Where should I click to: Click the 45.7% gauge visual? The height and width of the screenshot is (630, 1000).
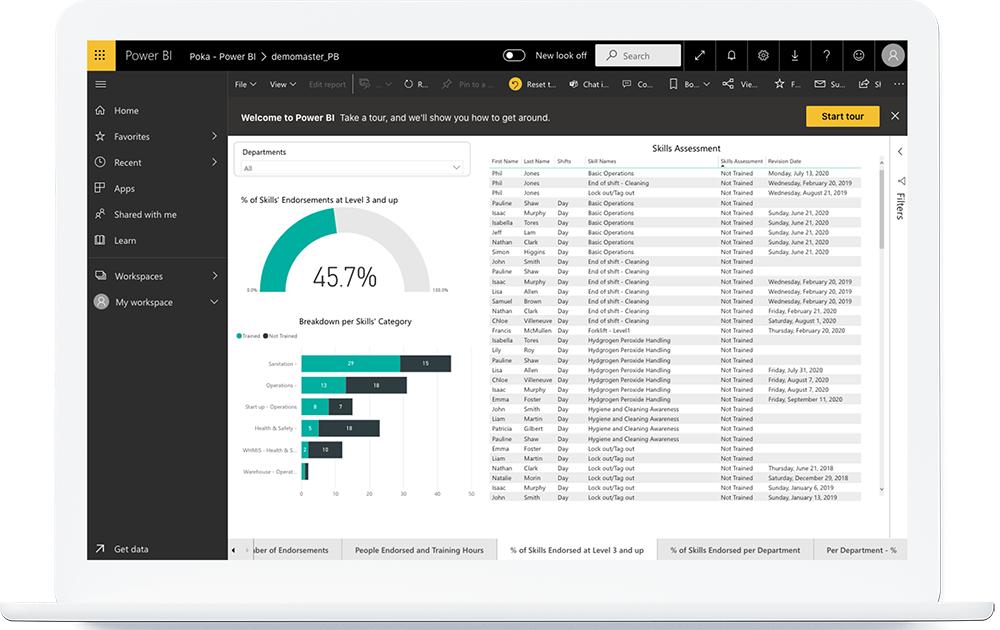(345, 251)
